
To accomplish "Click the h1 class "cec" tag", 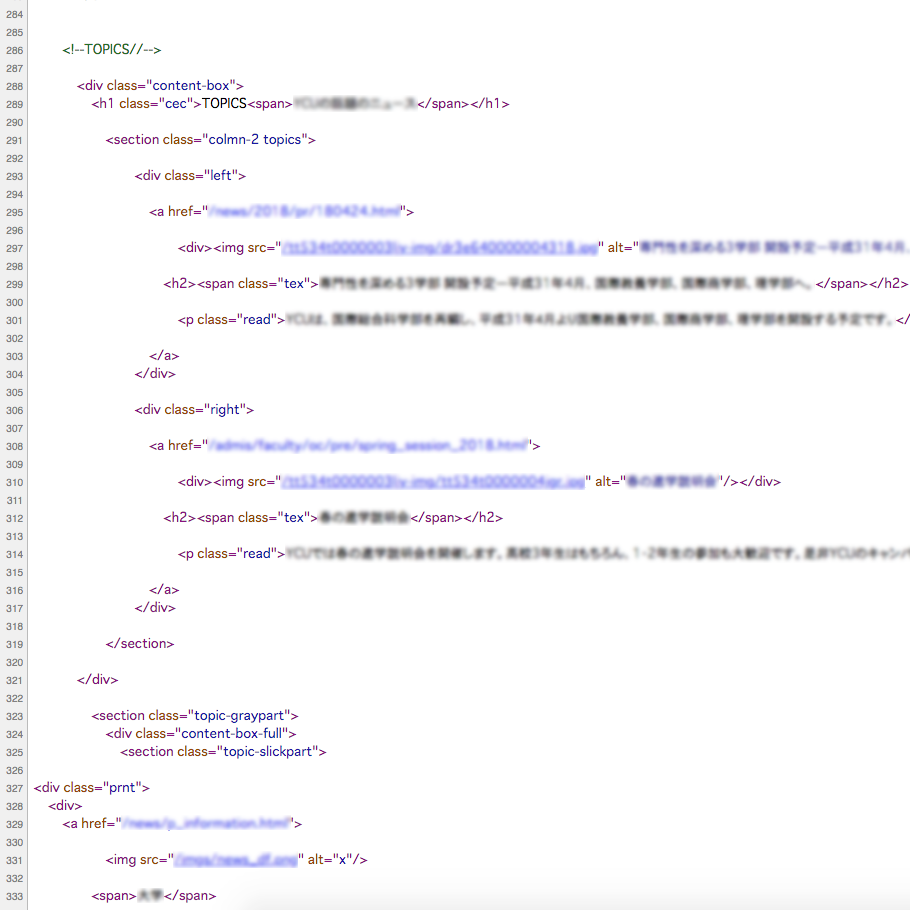I will (147, 104).
